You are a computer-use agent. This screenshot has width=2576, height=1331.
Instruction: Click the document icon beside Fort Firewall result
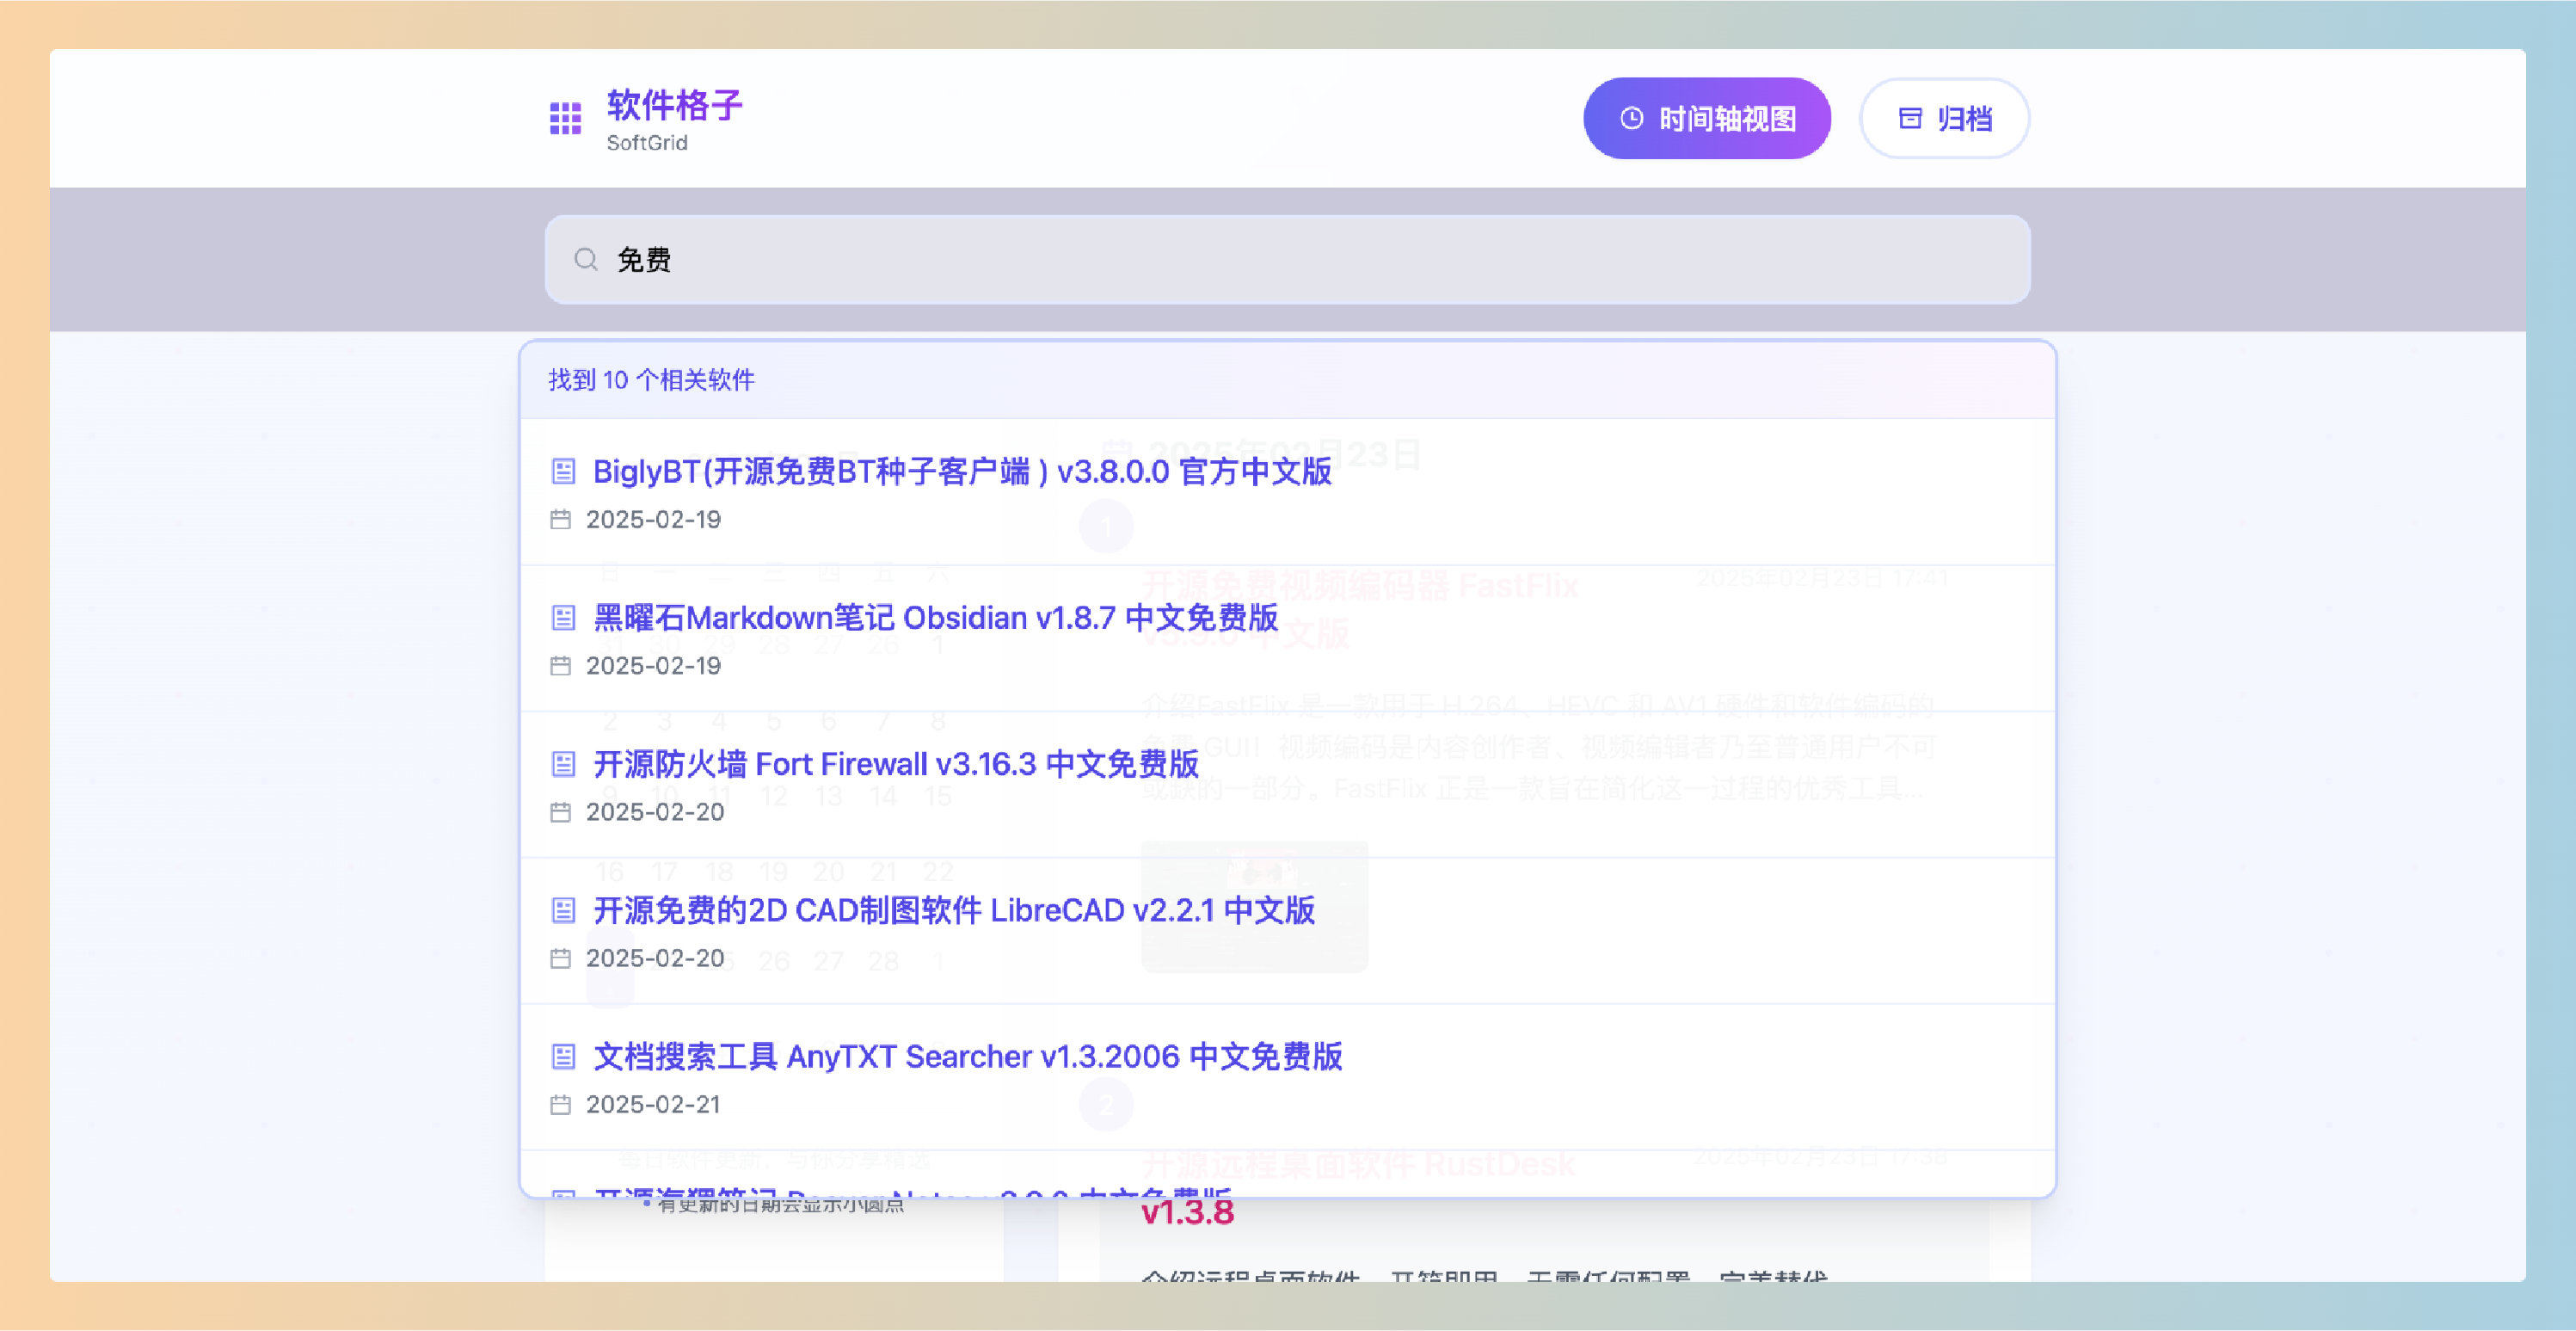[563, 764]
